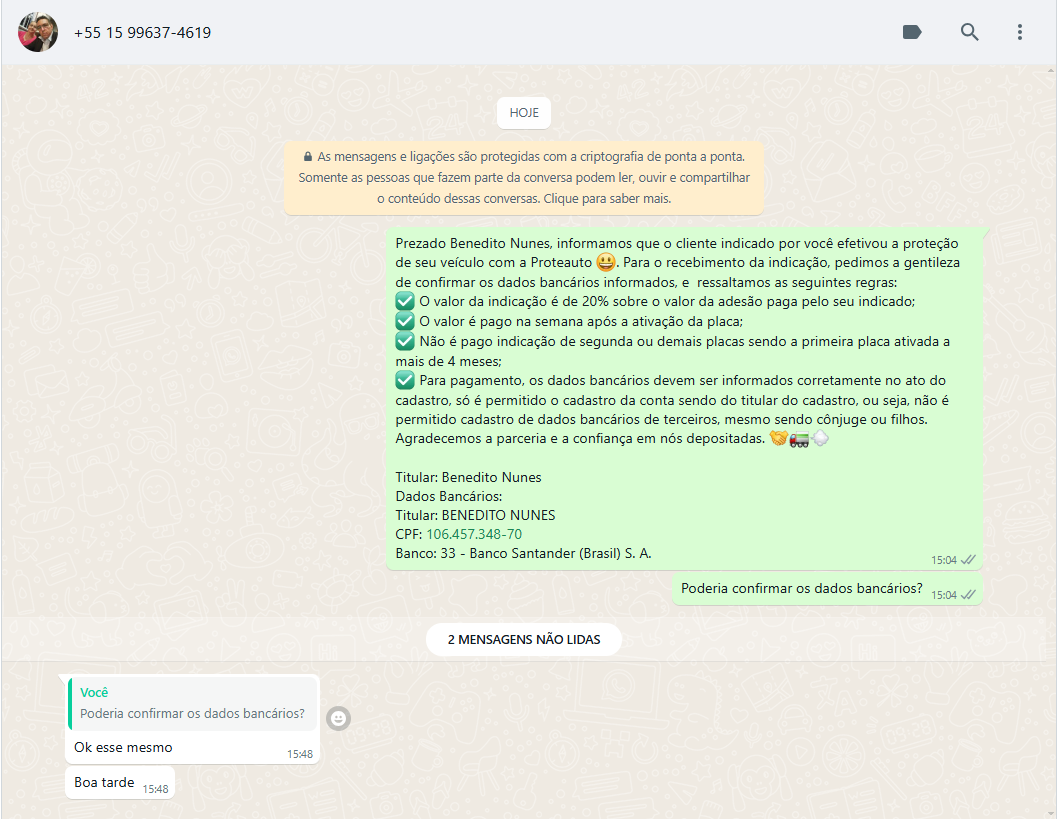Click read receipt checkmarks on Prezado message
This screenshot has width=1057, height=819.
coord(968,560)
